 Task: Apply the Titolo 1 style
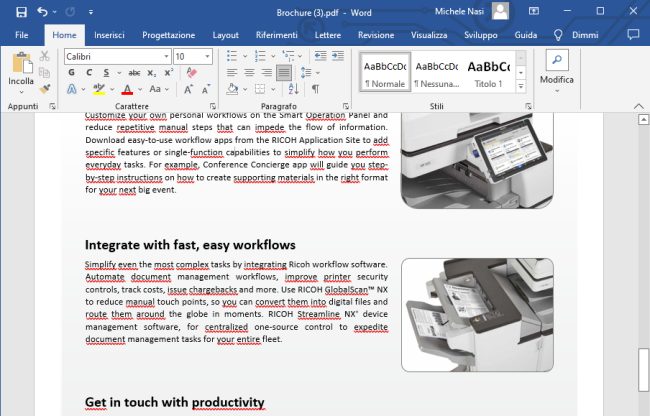point(489,73)
